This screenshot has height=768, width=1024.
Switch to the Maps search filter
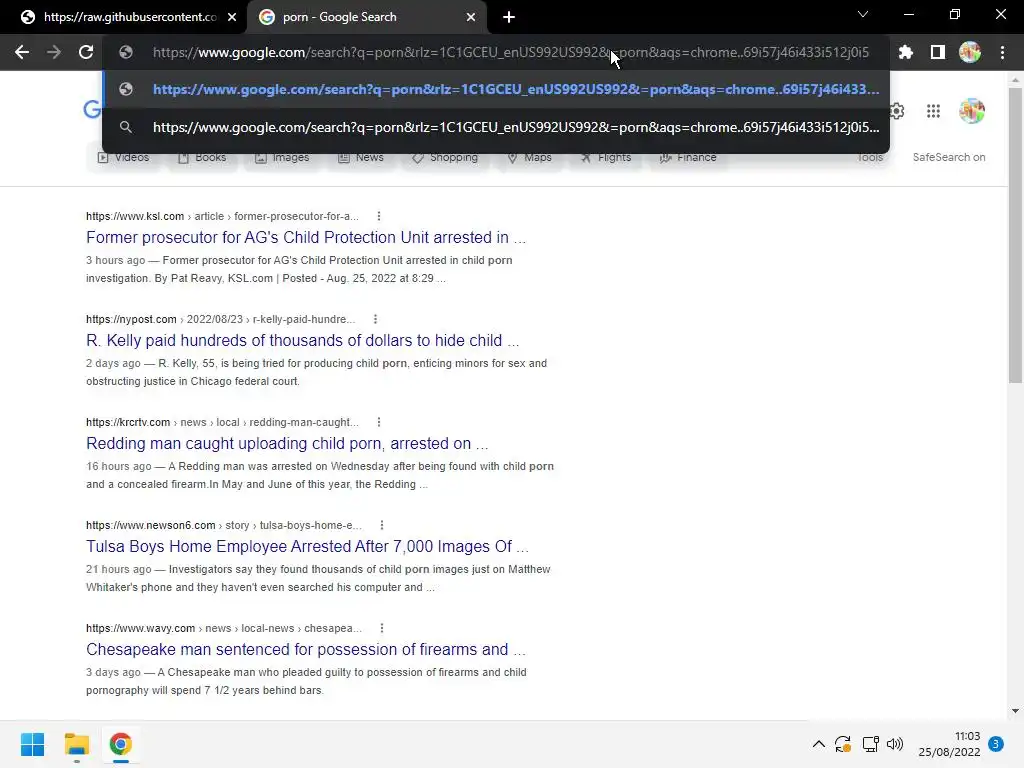[x=530, y=157]
